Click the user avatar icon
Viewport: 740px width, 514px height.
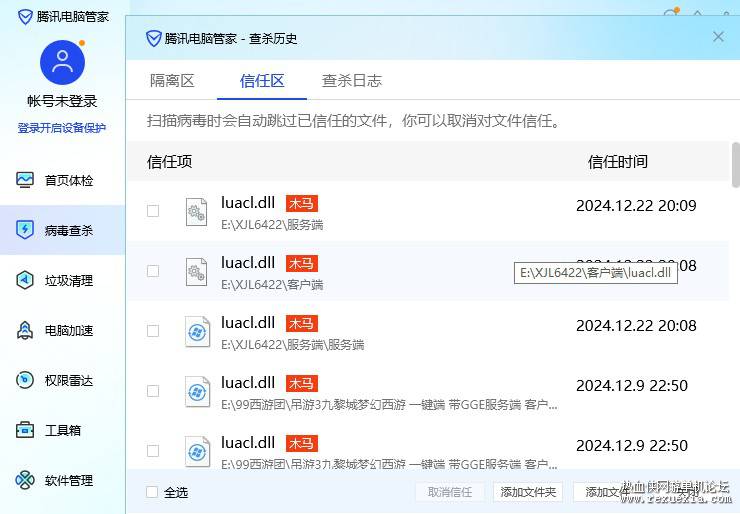(x=62, y=62)
